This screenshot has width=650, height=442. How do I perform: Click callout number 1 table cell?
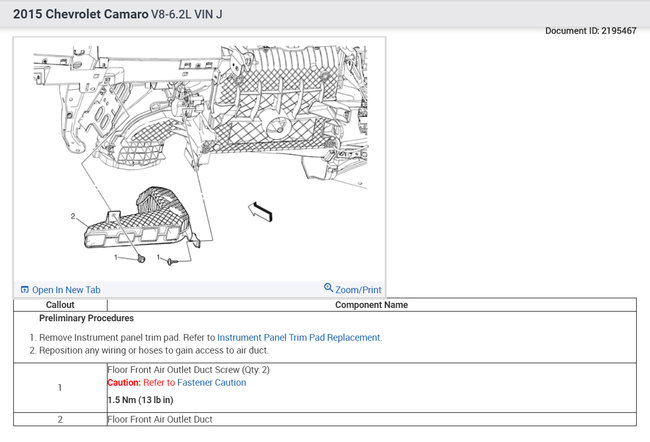60,388
